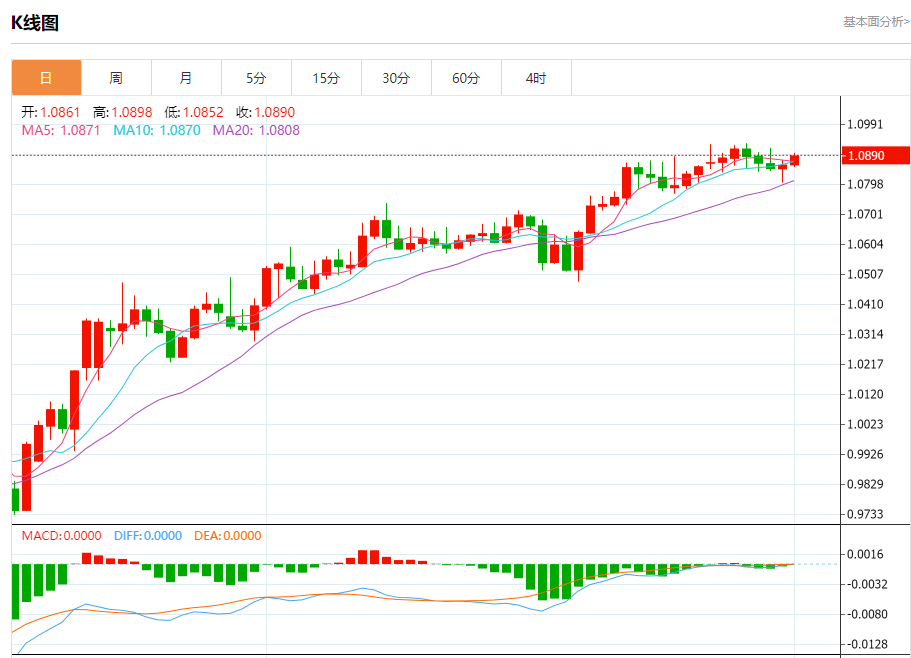Viewport: 911px width, 658px height.
Task: Click the 0.9733 price axis label
Action: point(865,514)
